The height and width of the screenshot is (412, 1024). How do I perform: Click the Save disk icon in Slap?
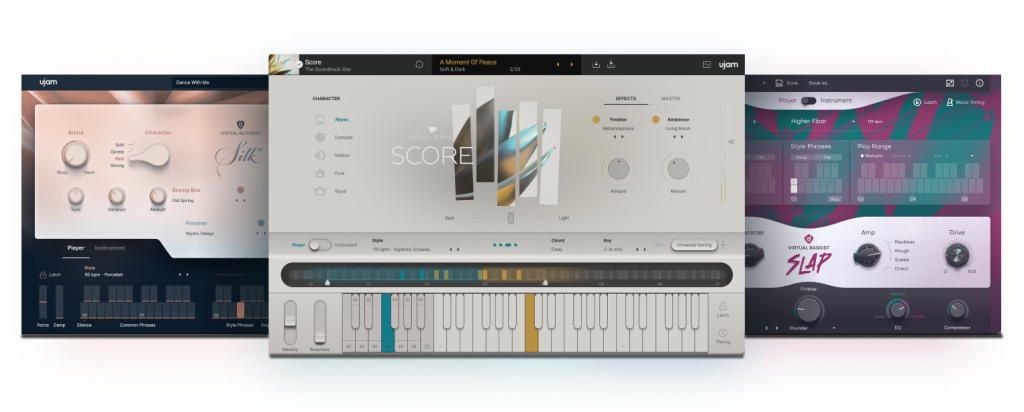780,83
